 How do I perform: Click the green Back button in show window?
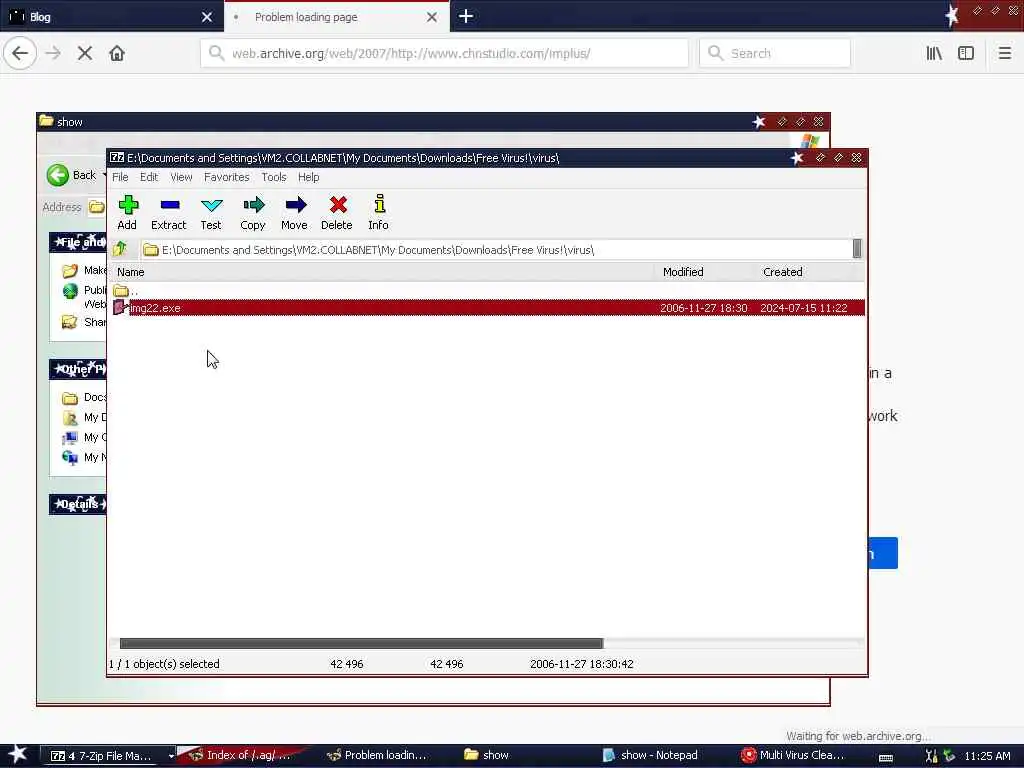(x=72, y=175)
